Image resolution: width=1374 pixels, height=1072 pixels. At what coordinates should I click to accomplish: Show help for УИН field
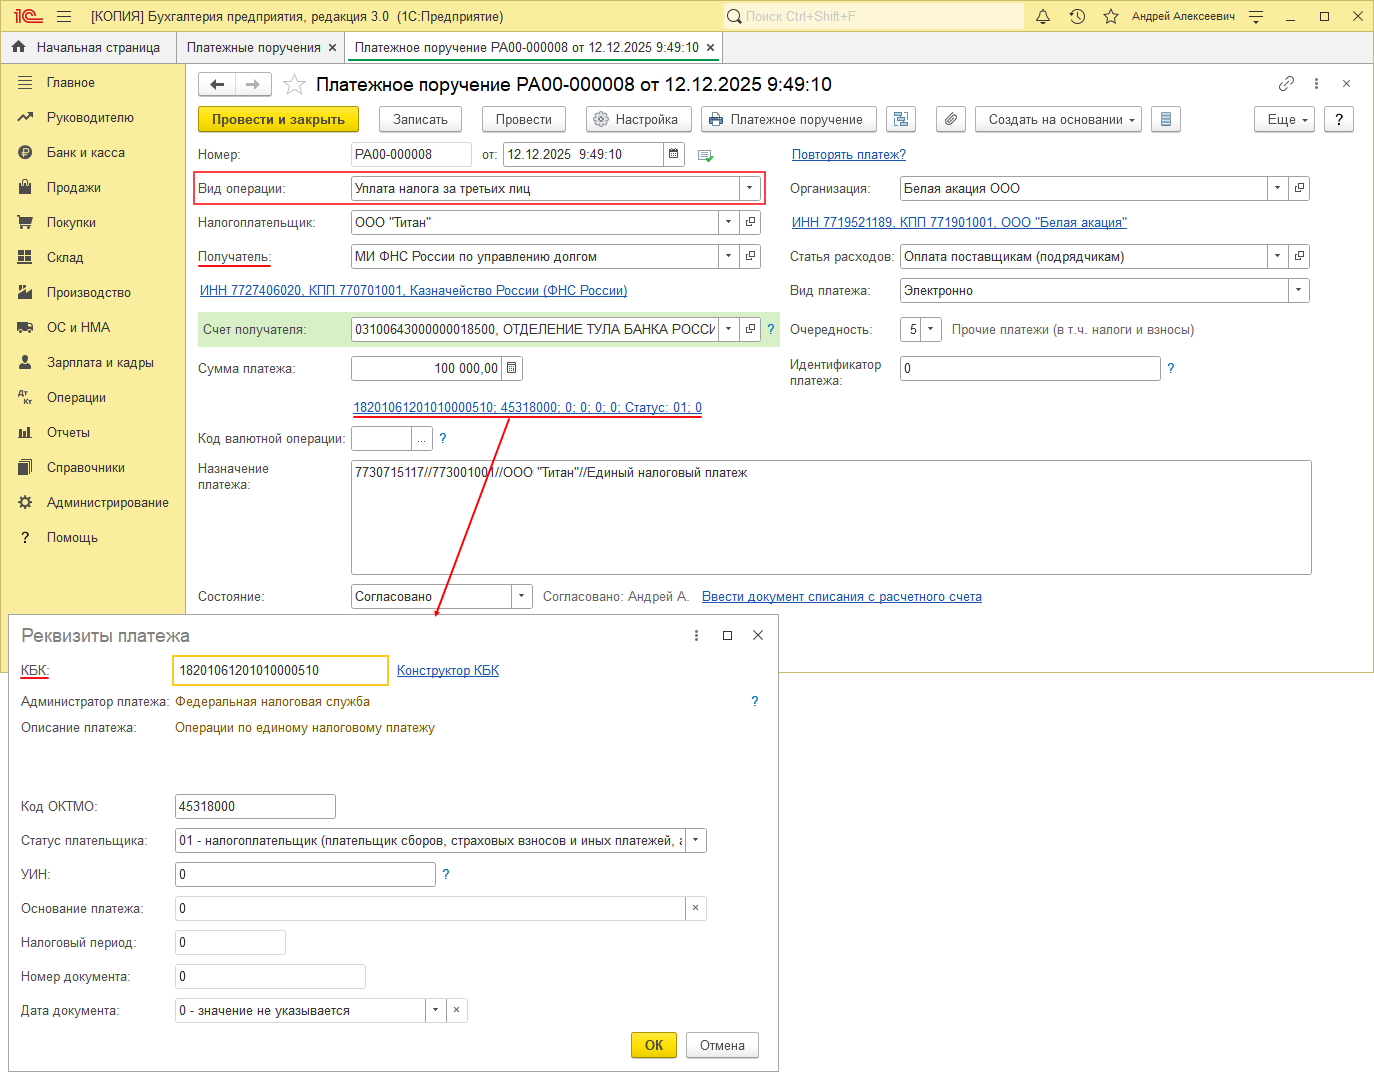tap(446, 874)
